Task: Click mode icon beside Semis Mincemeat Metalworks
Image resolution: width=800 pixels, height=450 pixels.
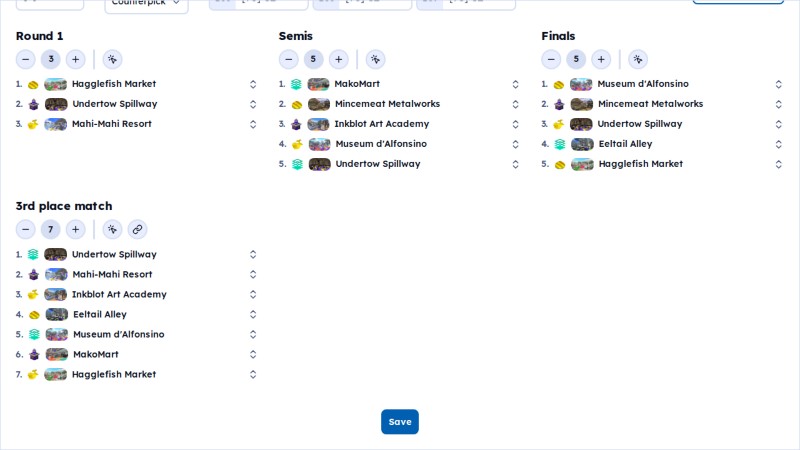Action: [x=296, y=104]
